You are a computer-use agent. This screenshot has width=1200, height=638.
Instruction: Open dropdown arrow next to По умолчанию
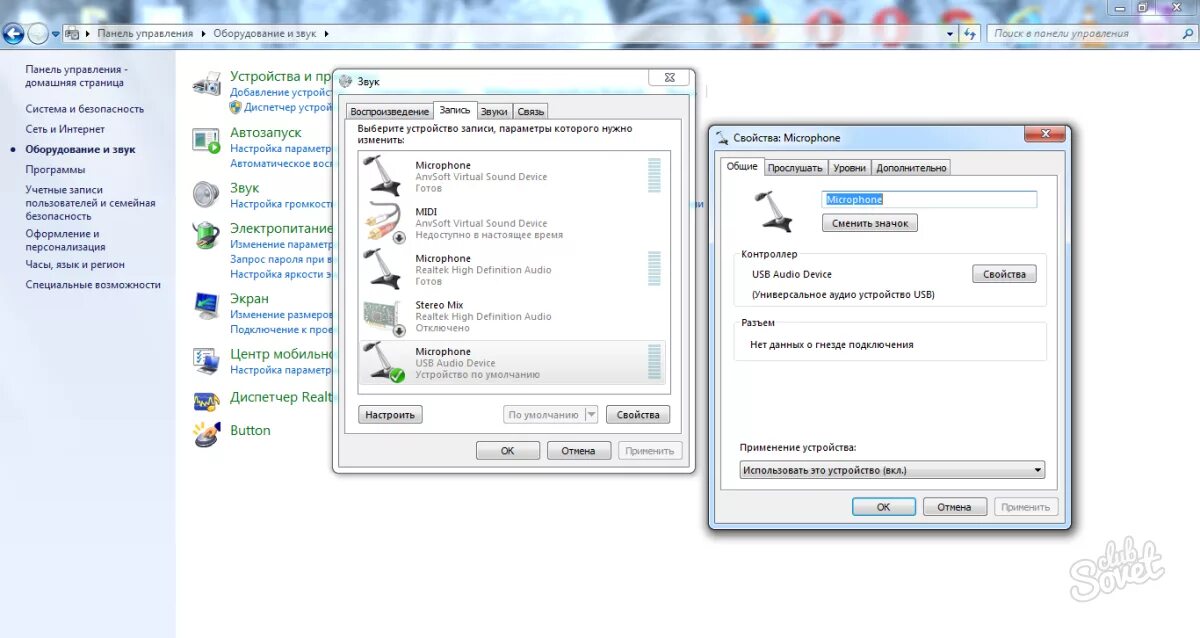point(590,414)
